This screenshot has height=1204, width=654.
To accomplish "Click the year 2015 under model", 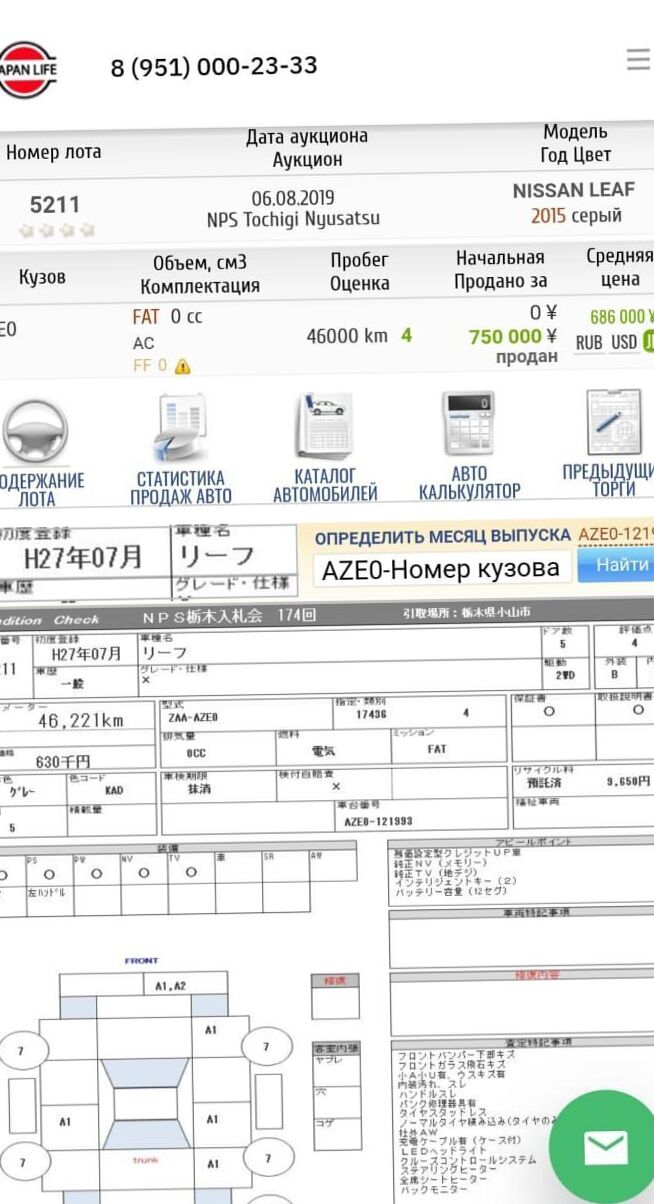I will 548,215.
